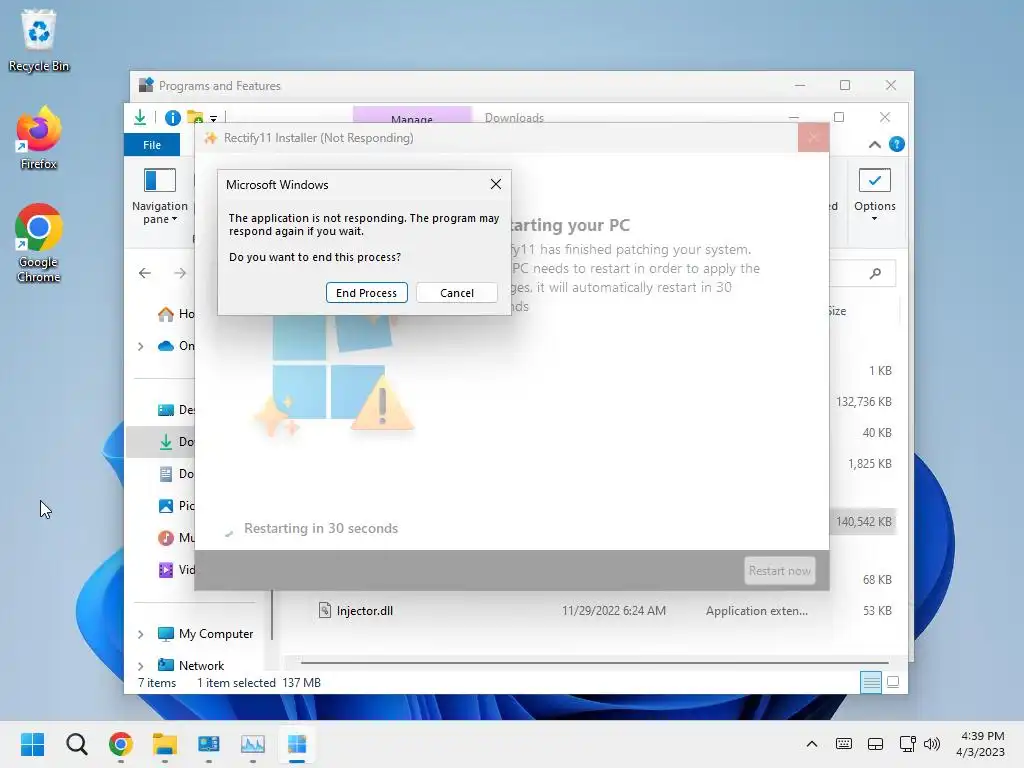Open the File tab in Explorer
This screenshot has height=768, width=1024.
[x=152, y=145]
